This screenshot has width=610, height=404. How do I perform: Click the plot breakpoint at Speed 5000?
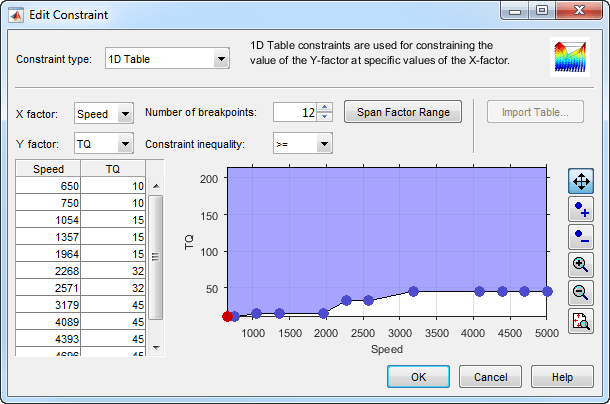[547, 291]
